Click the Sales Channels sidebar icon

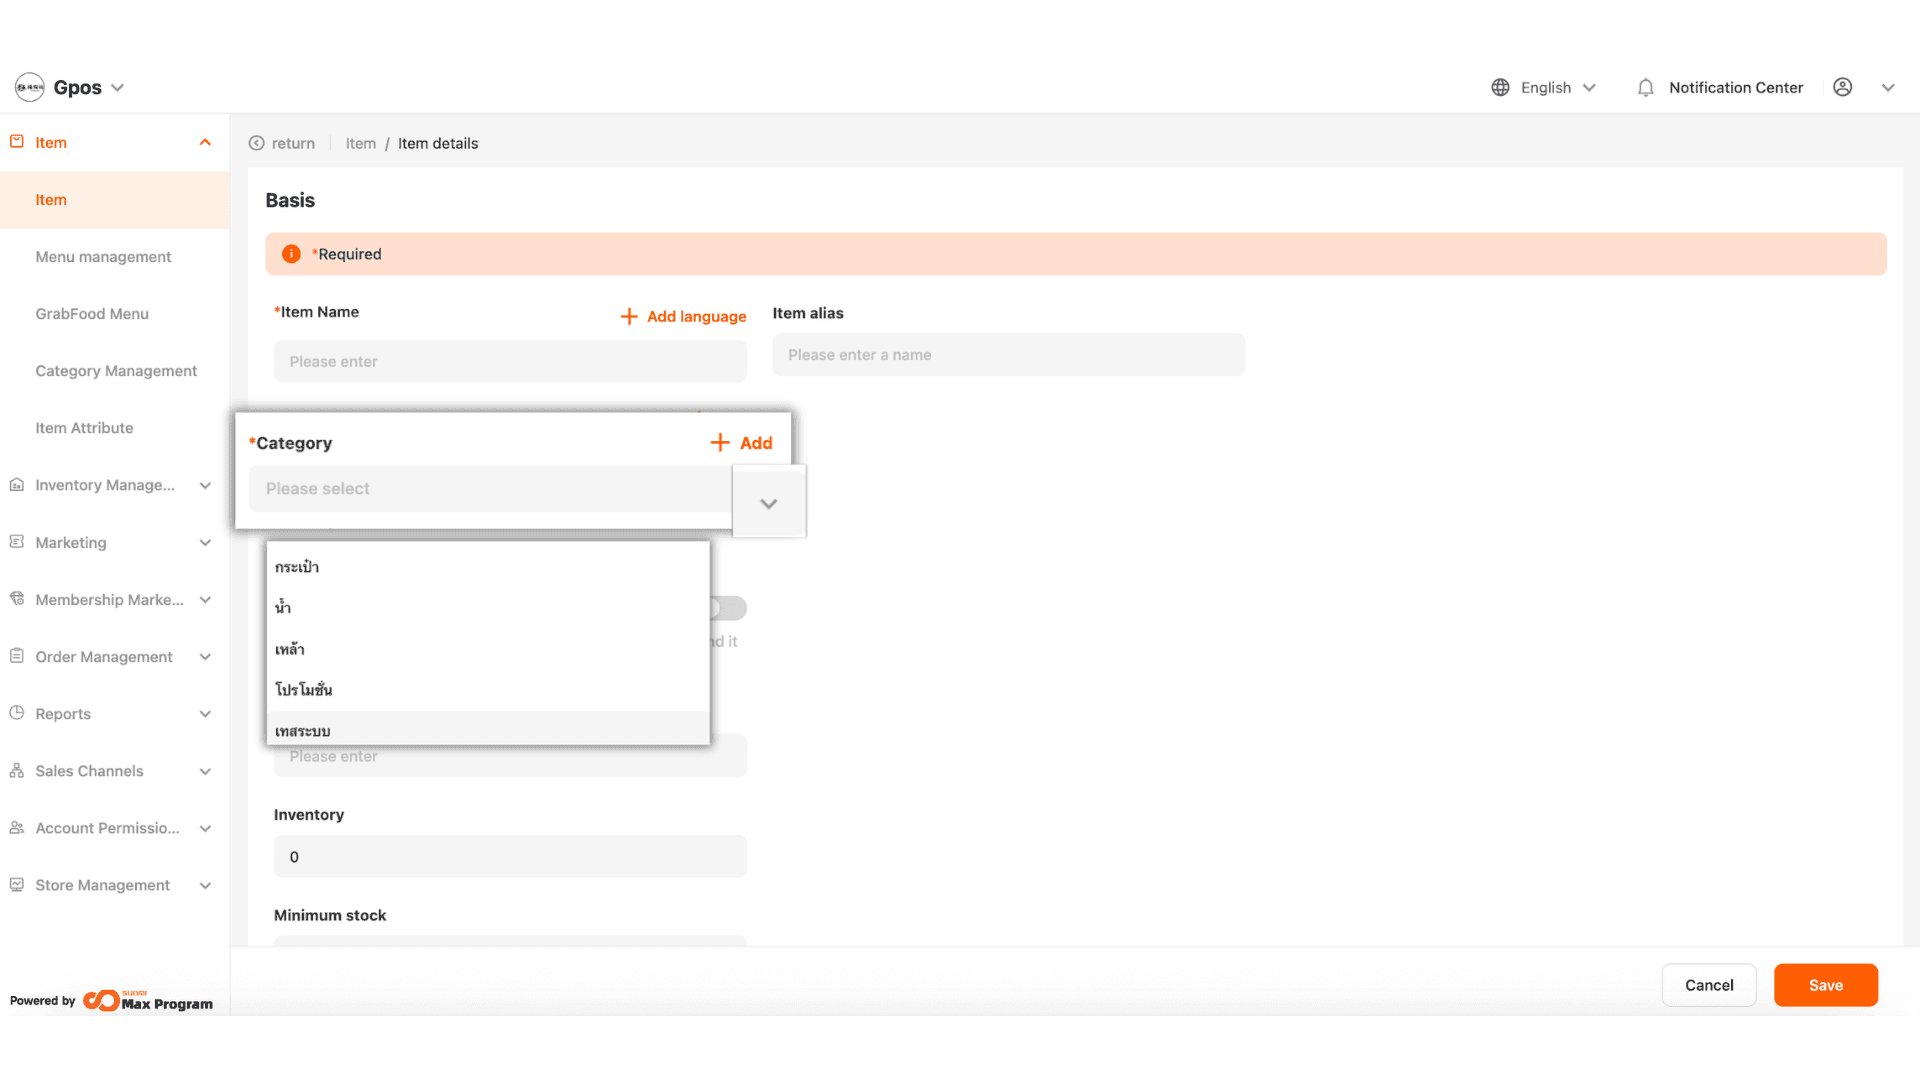17,771
